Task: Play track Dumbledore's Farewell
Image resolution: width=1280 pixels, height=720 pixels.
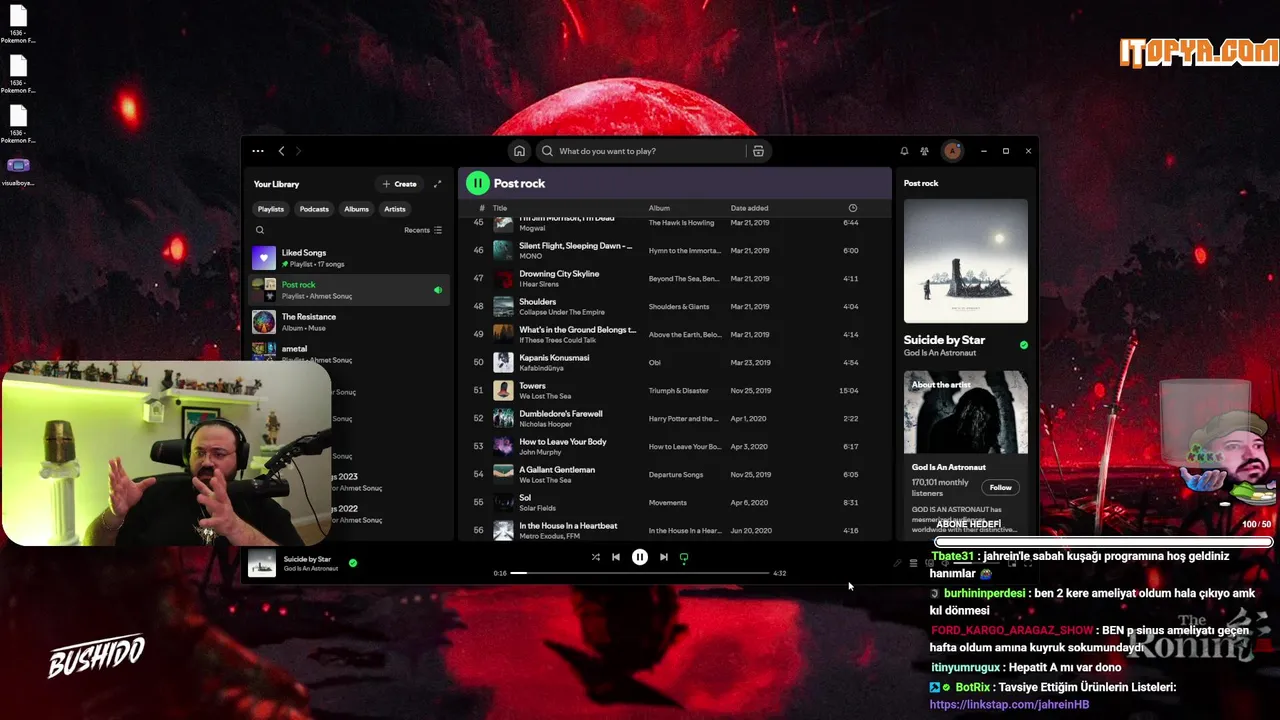Action: [x=675, y=418]
